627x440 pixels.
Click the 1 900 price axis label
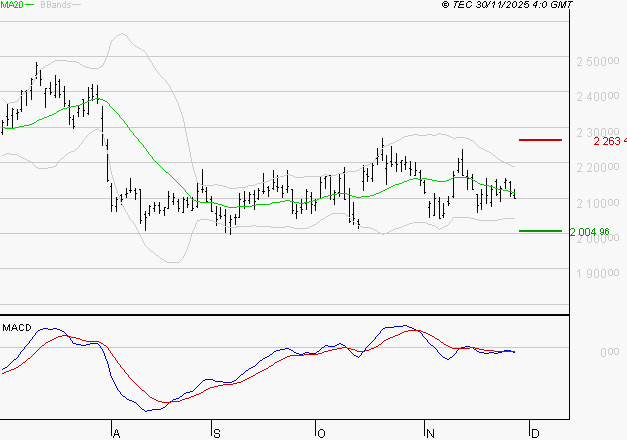coord(598,273)
